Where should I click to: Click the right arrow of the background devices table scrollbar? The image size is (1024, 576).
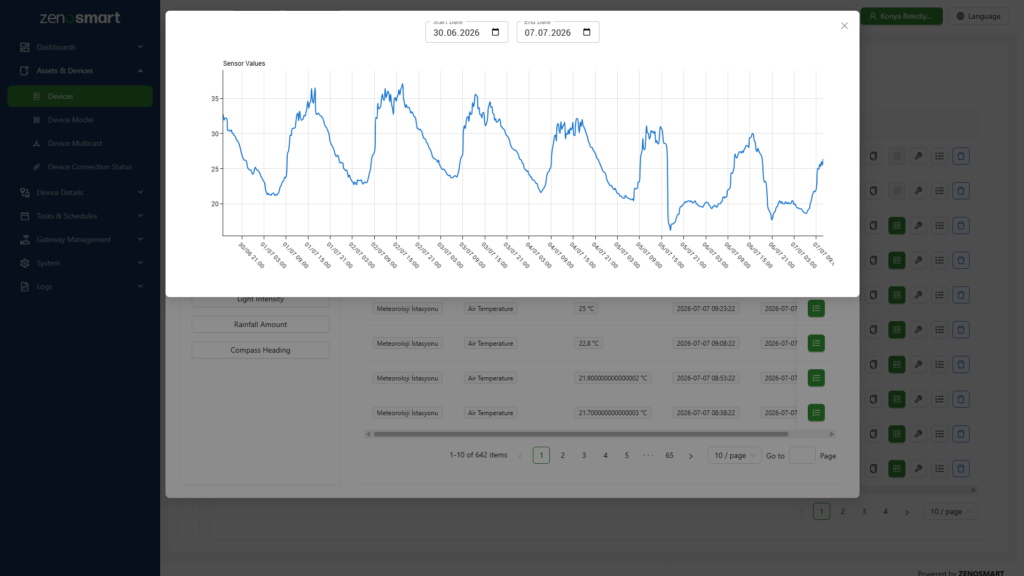click(x=974, y=490)
